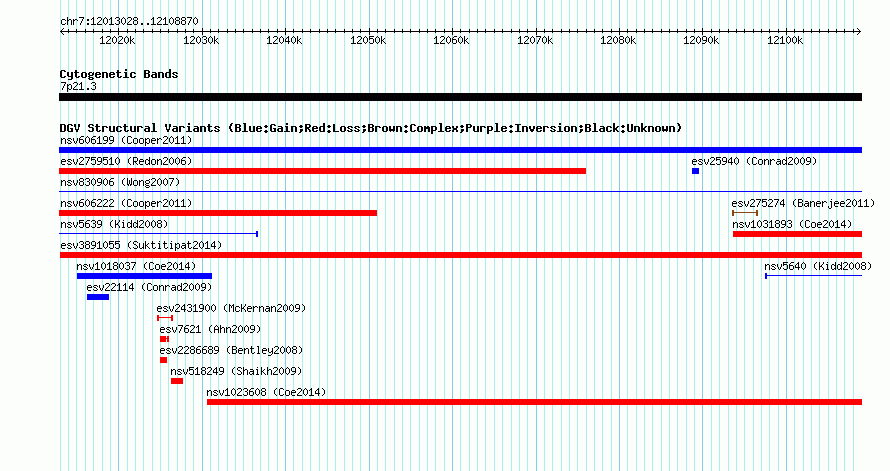Click the 12050k ruler tick label
The width and height of the screenshot is (890, 471).
[368, 41]
